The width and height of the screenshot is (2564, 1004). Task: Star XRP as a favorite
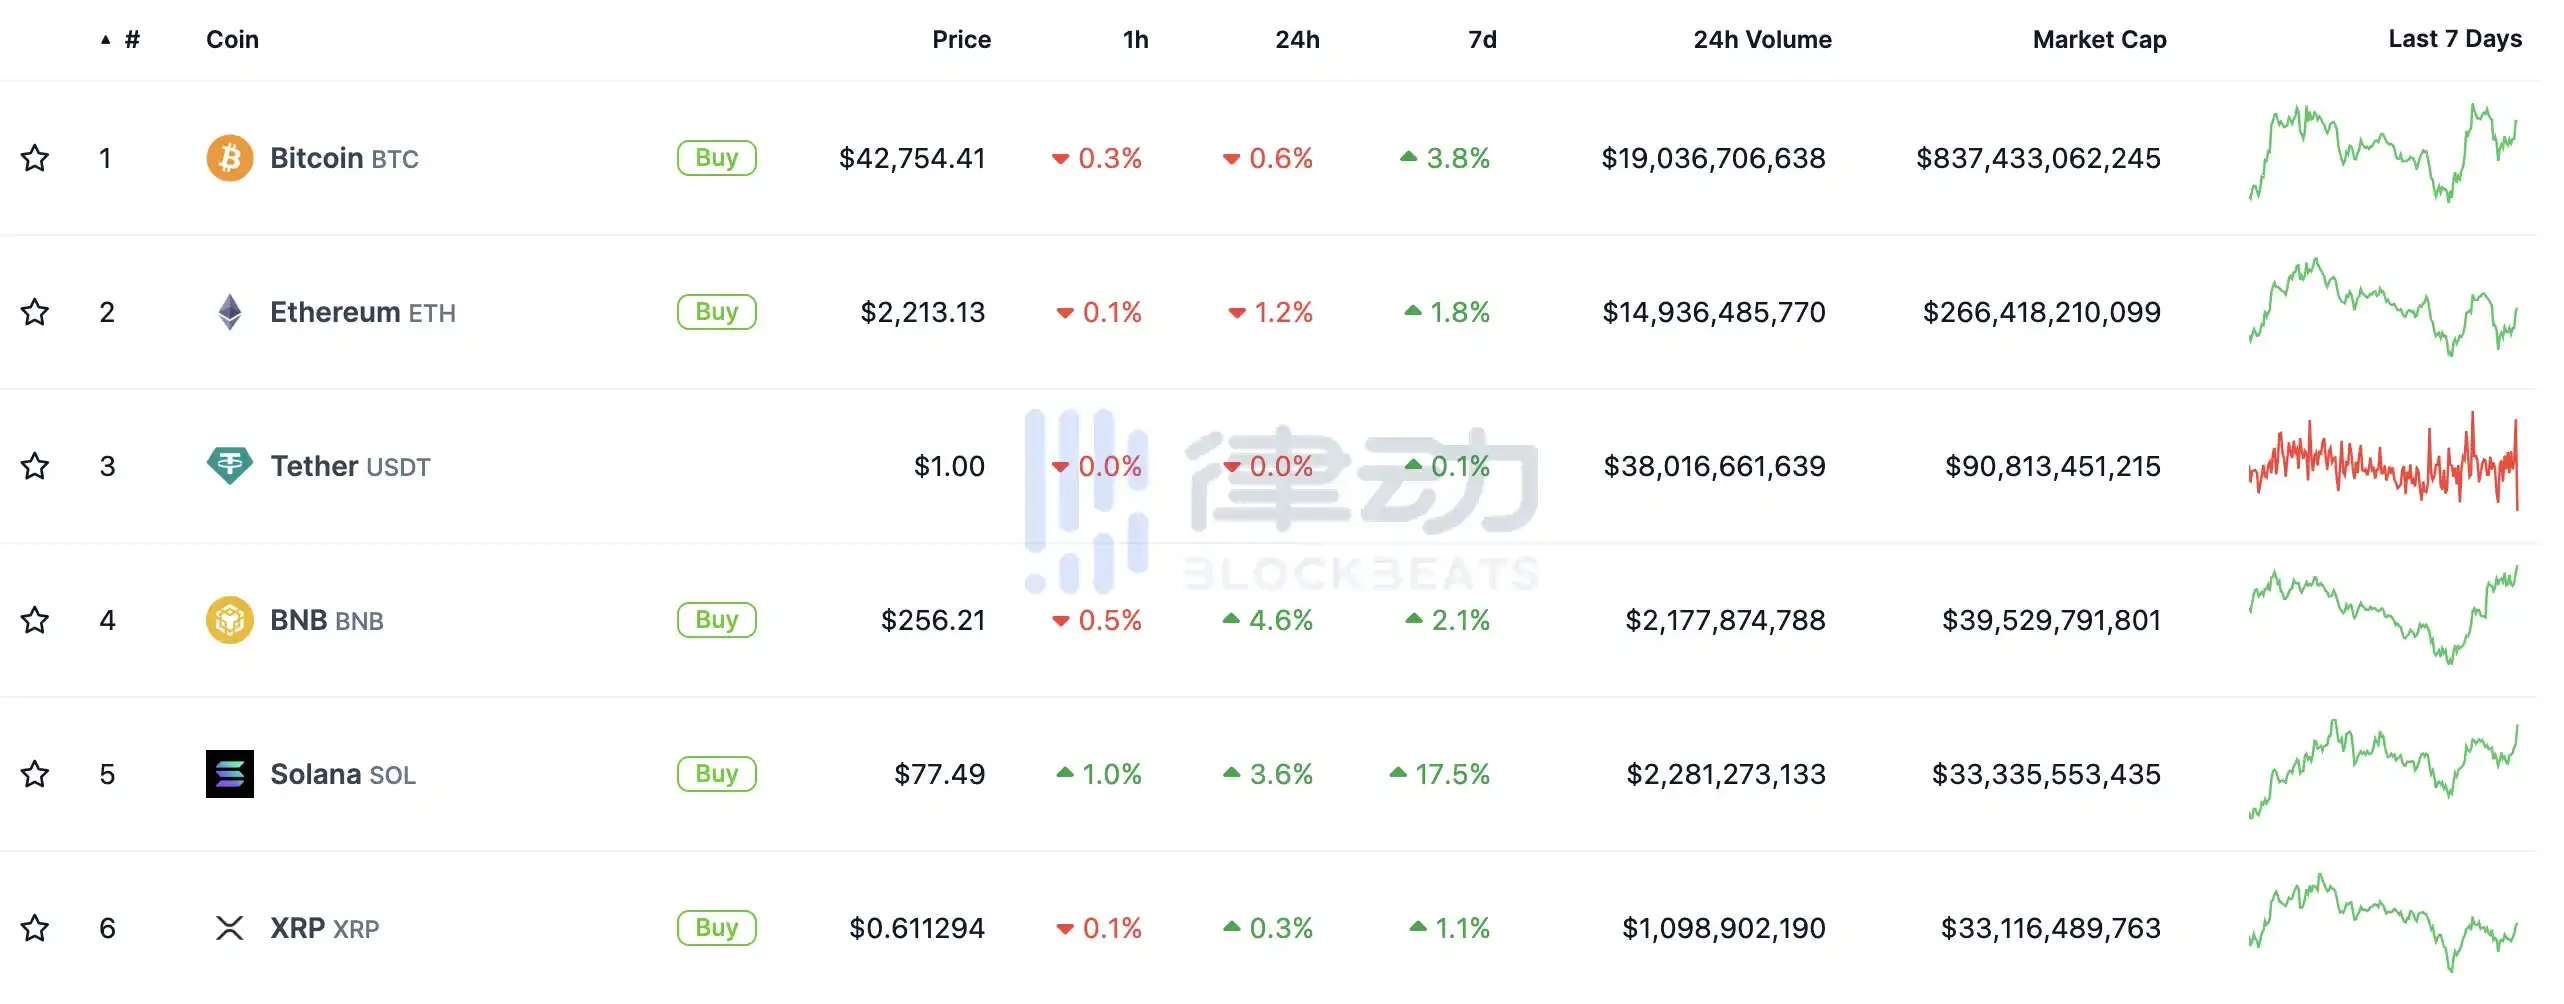point(35,928)
